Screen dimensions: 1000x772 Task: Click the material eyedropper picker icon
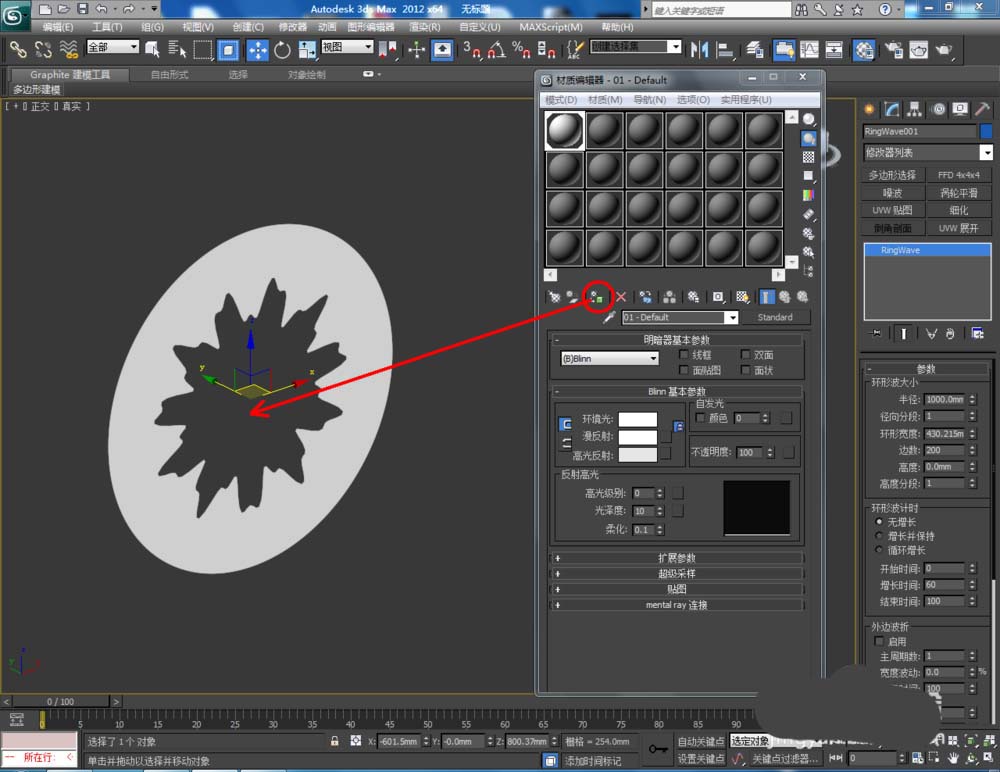[x=609, y=317]
